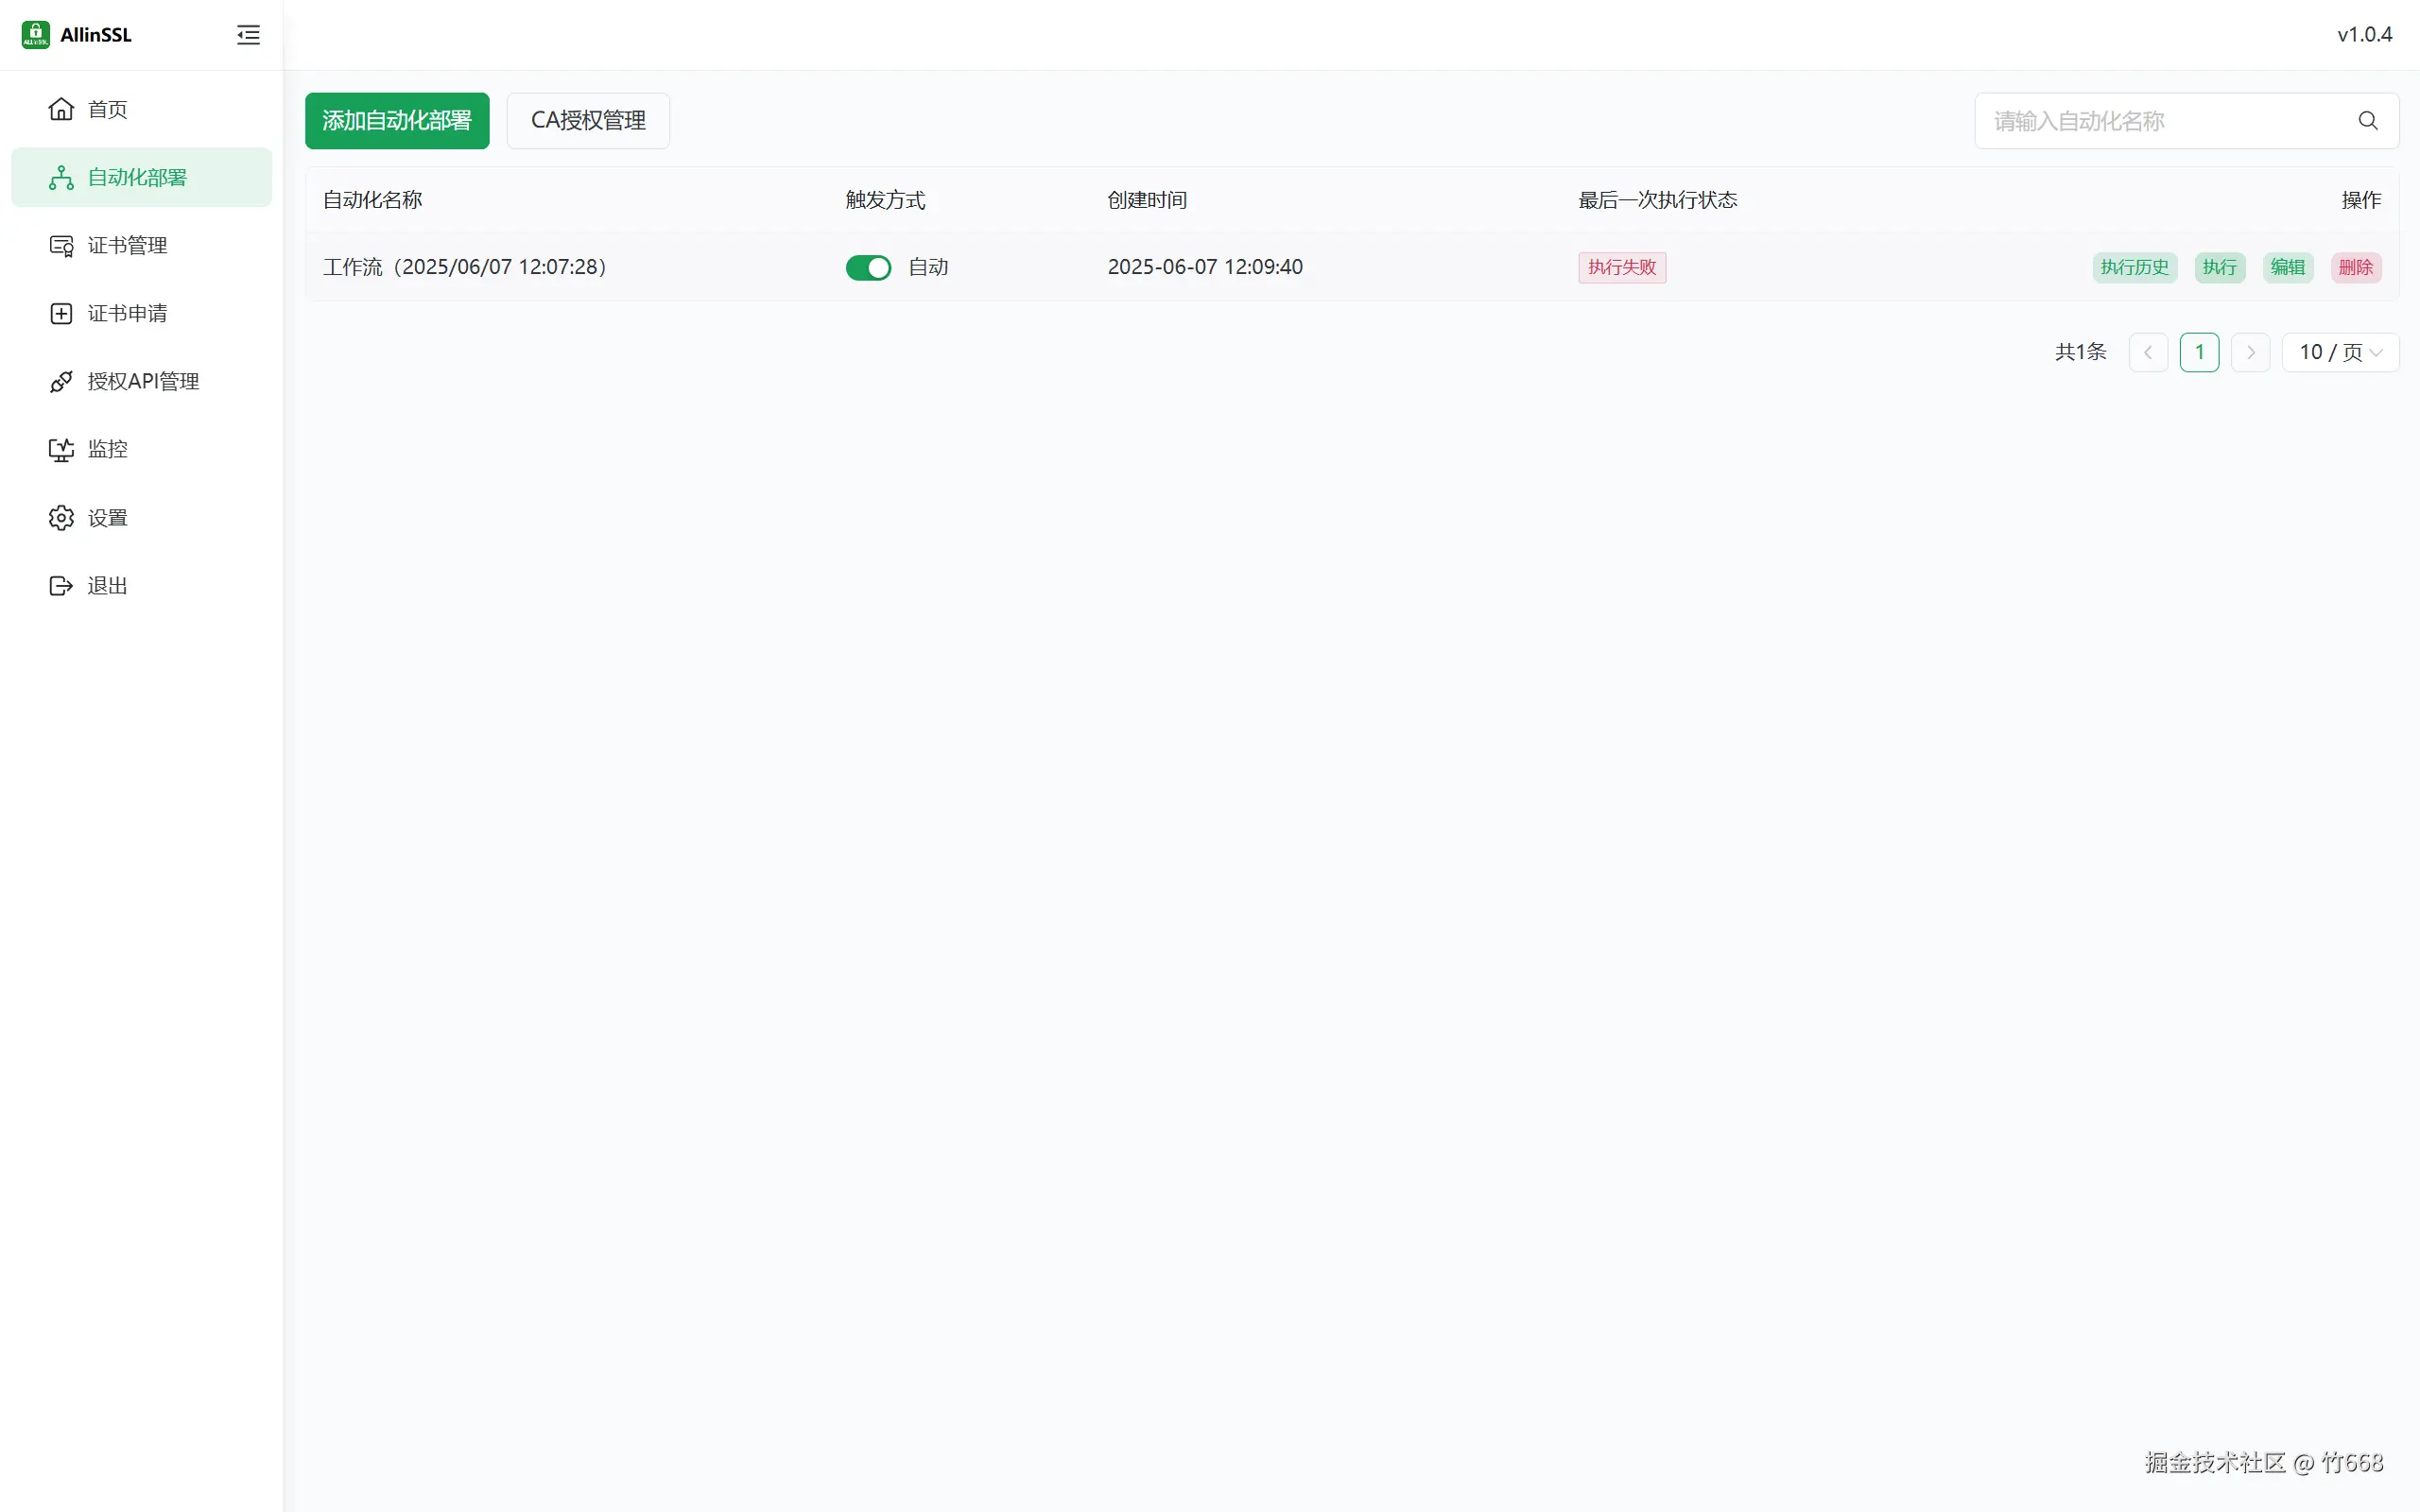View 执行历史 for the workflow
The image size is (2420, 1512).
pos(2134,268)
